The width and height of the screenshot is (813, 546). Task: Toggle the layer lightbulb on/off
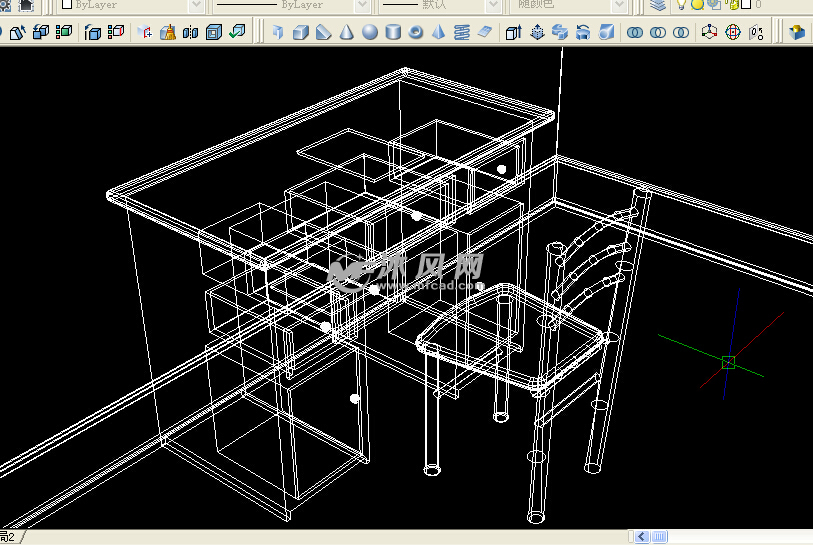pyautogui.click(x=682, y=5)
